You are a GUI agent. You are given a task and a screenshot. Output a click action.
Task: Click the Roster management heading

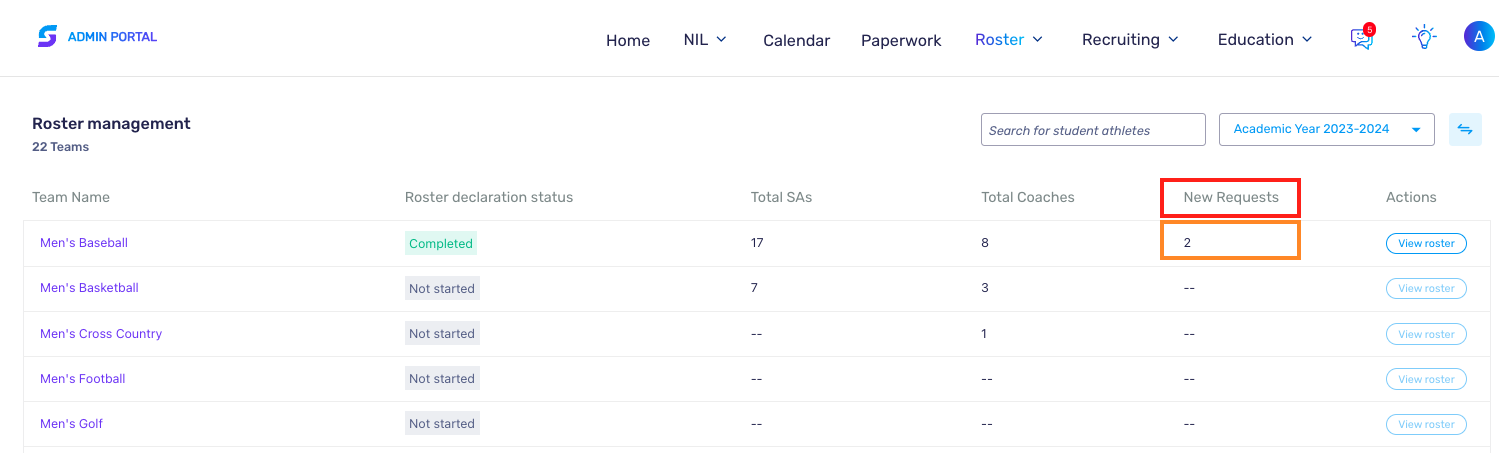(111, 124)
